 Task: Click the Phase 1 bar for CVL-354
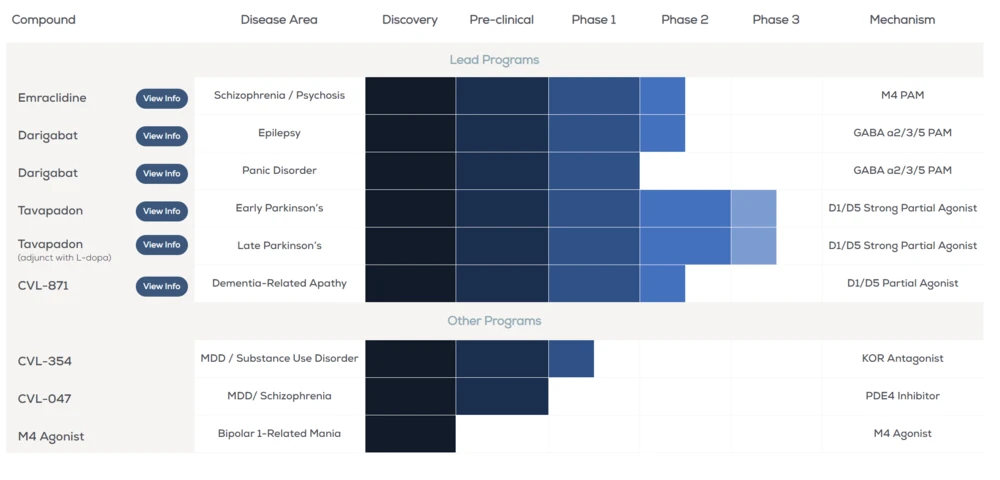click(571, 359)
